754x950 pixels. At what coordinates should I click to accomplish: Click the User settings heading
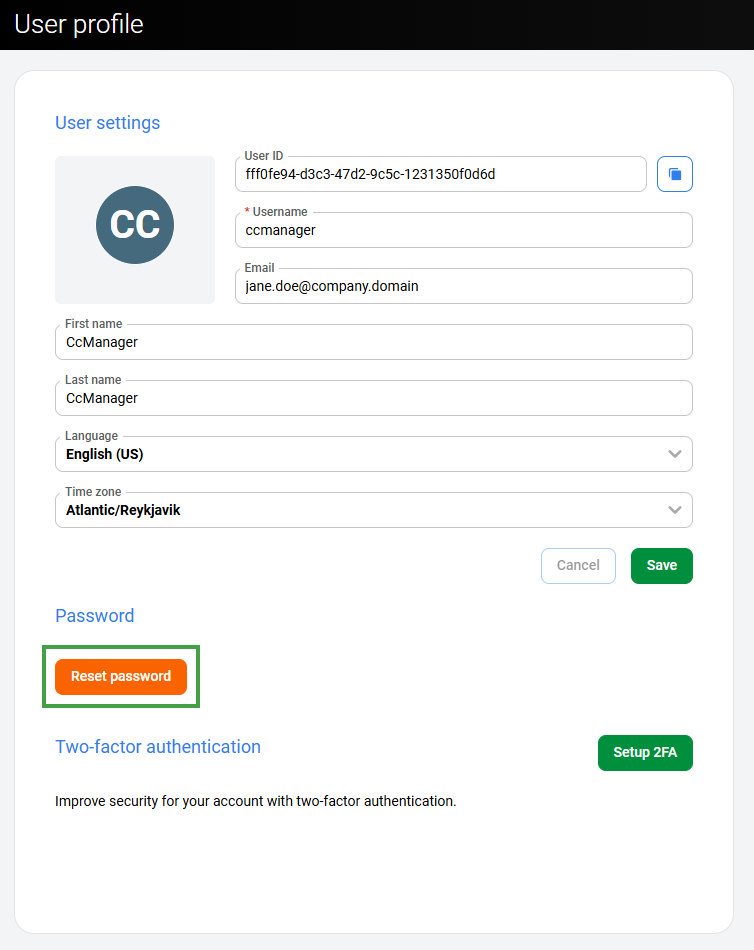tap(108, 123)
